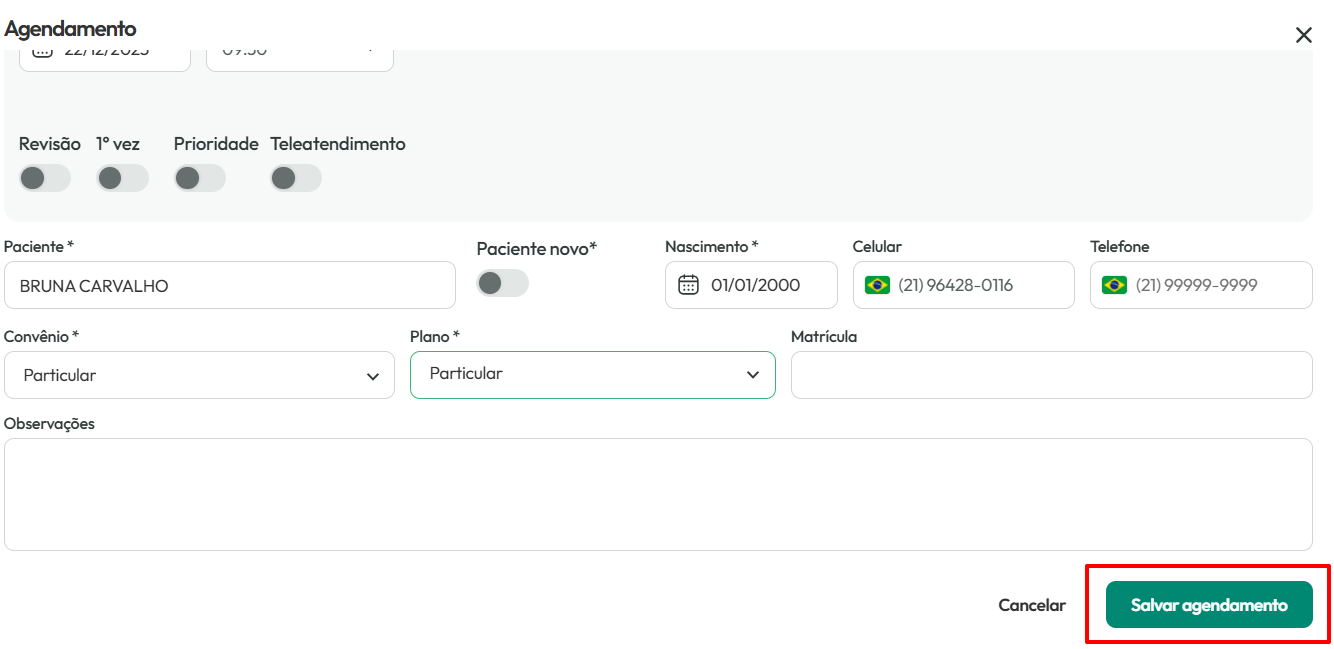Expand the Plano dropdown chevron
This screenshot has width=1334, height=649.
point(753,375)
